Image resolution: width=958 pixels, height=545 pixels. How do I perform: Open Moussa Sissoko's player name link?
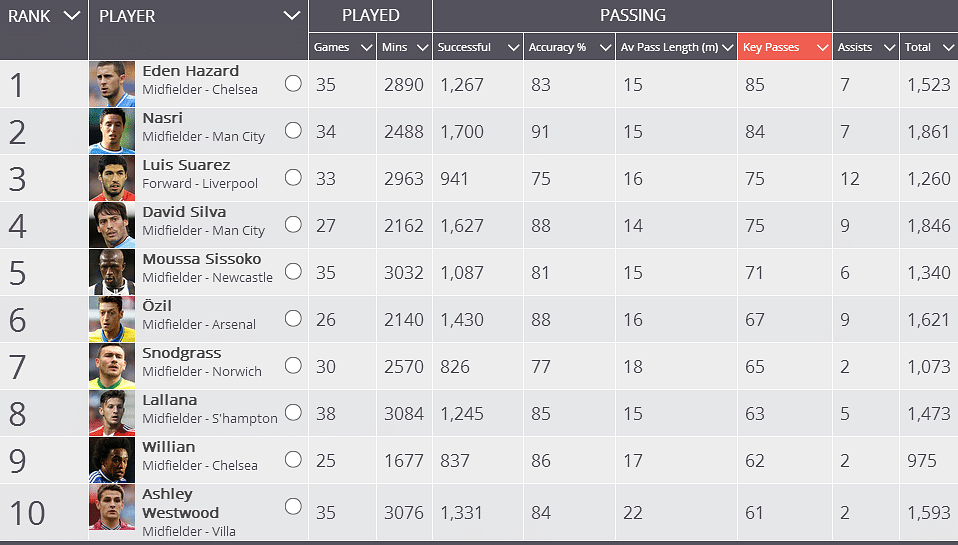click(201, 259)
